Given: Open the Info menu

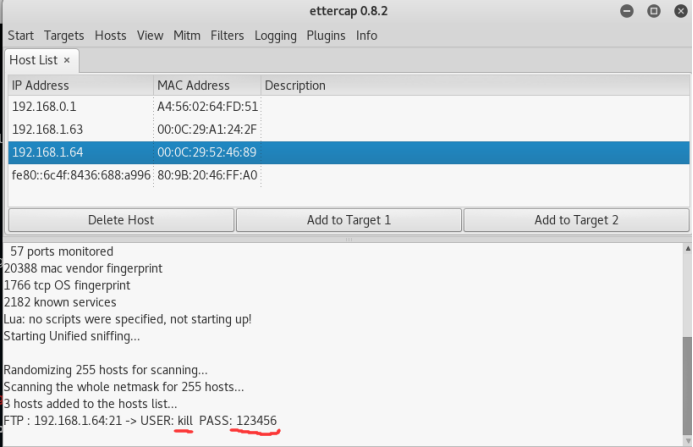Looking at the screenshot, I should pos(367,35).
